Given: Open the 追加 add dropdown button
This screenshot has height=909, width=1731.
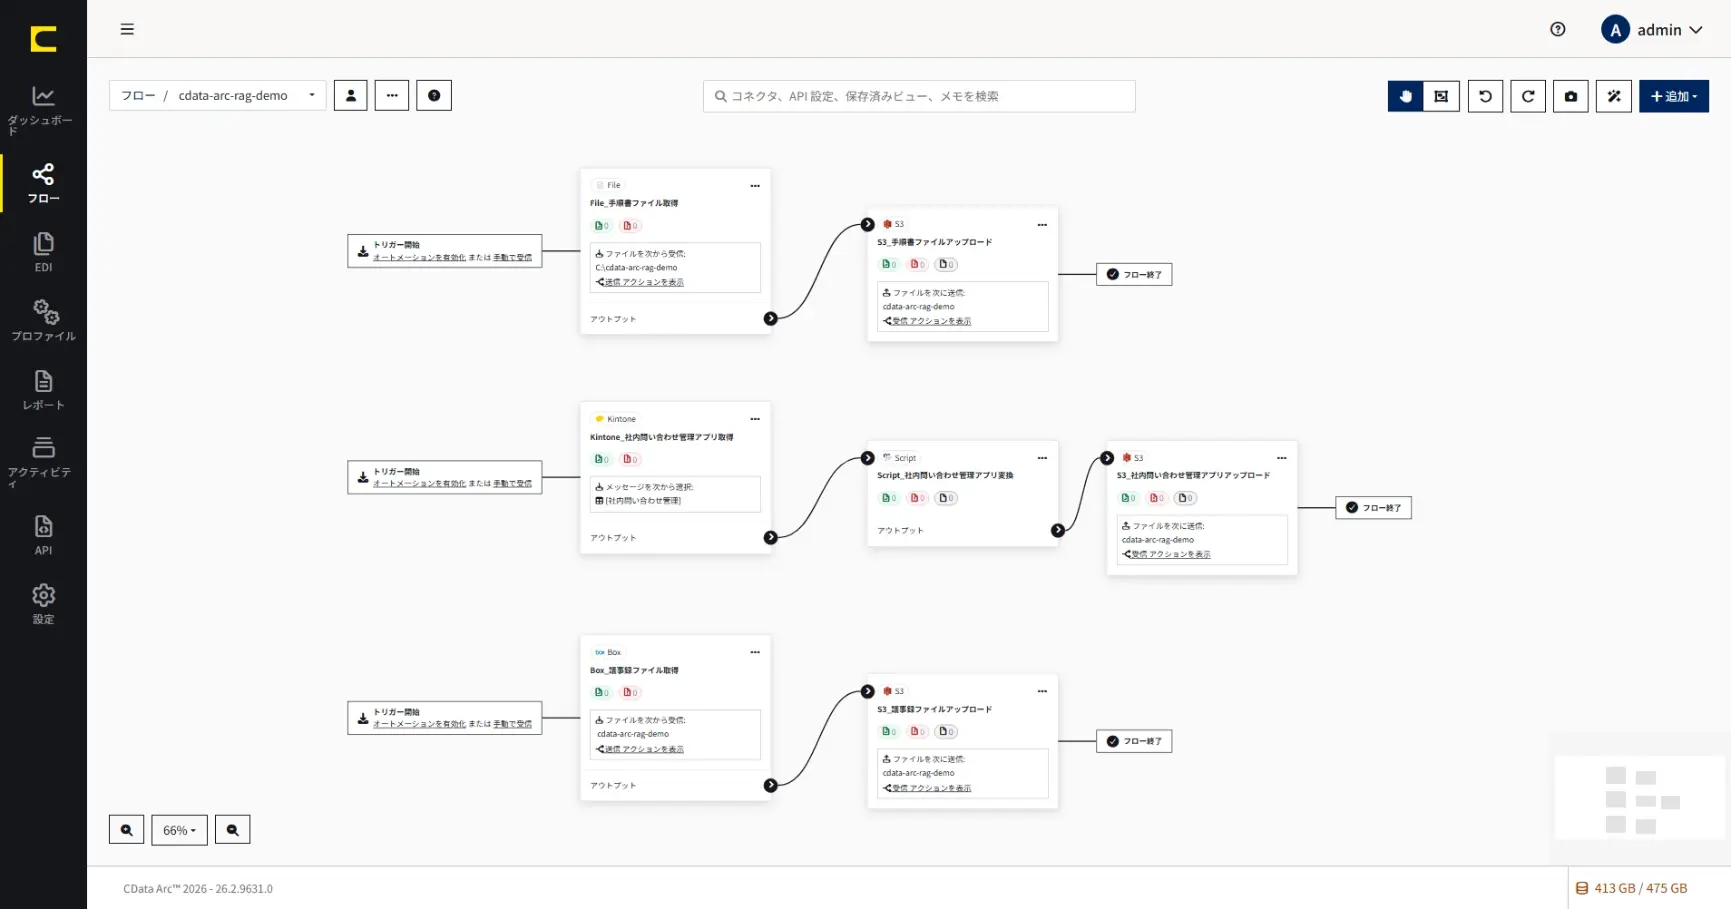Looking at the screenshot, I should coord(1674,96).
